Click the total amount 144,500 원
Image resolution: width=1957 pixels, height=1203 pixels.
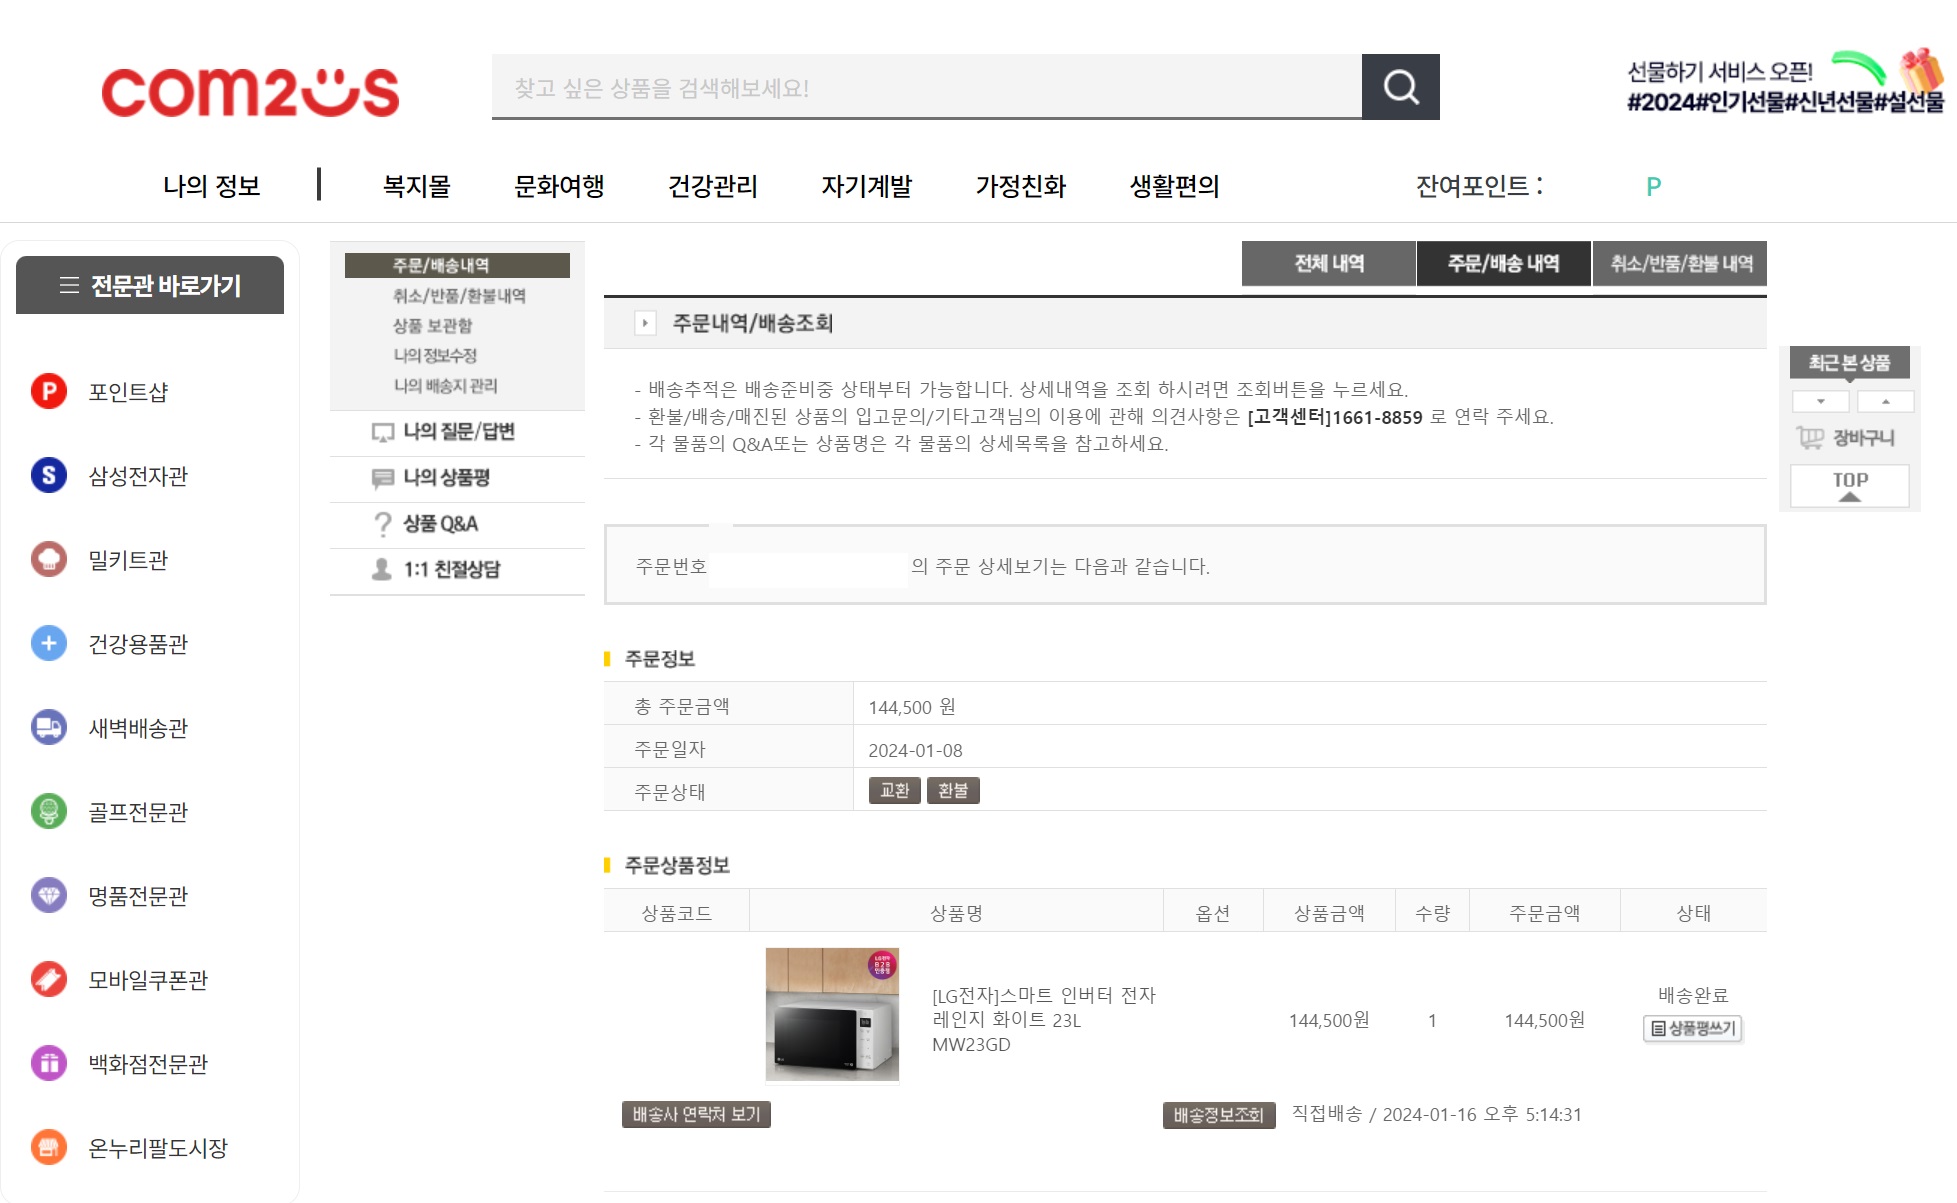coord(911,707)
